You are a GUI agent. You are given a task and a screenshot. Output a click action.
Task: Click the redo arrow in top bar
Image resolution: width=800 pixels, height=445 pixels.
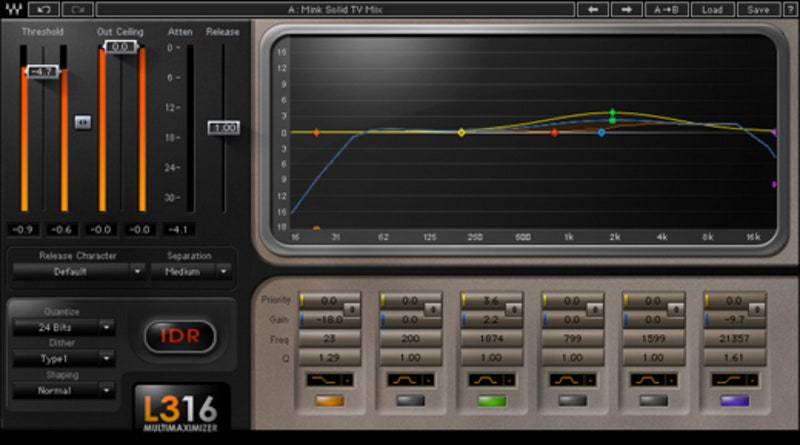pyautogui.click(x=76, y=10)
